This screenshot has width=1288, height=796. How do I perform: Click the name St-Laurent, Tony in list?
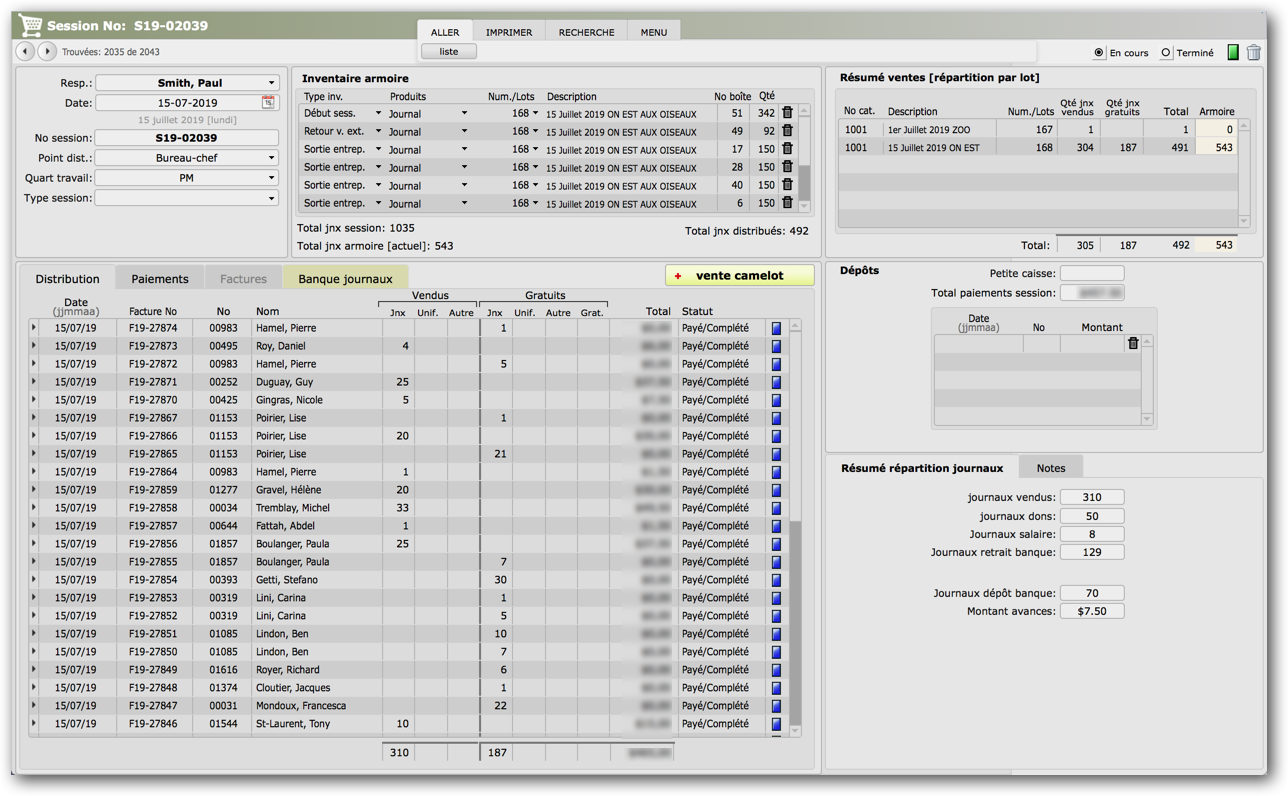click(x=292, y=724)
